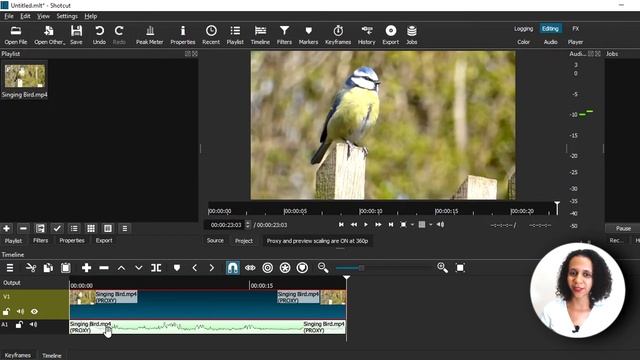
Task: Mute the V1 track
Action: tap(20, 311)
